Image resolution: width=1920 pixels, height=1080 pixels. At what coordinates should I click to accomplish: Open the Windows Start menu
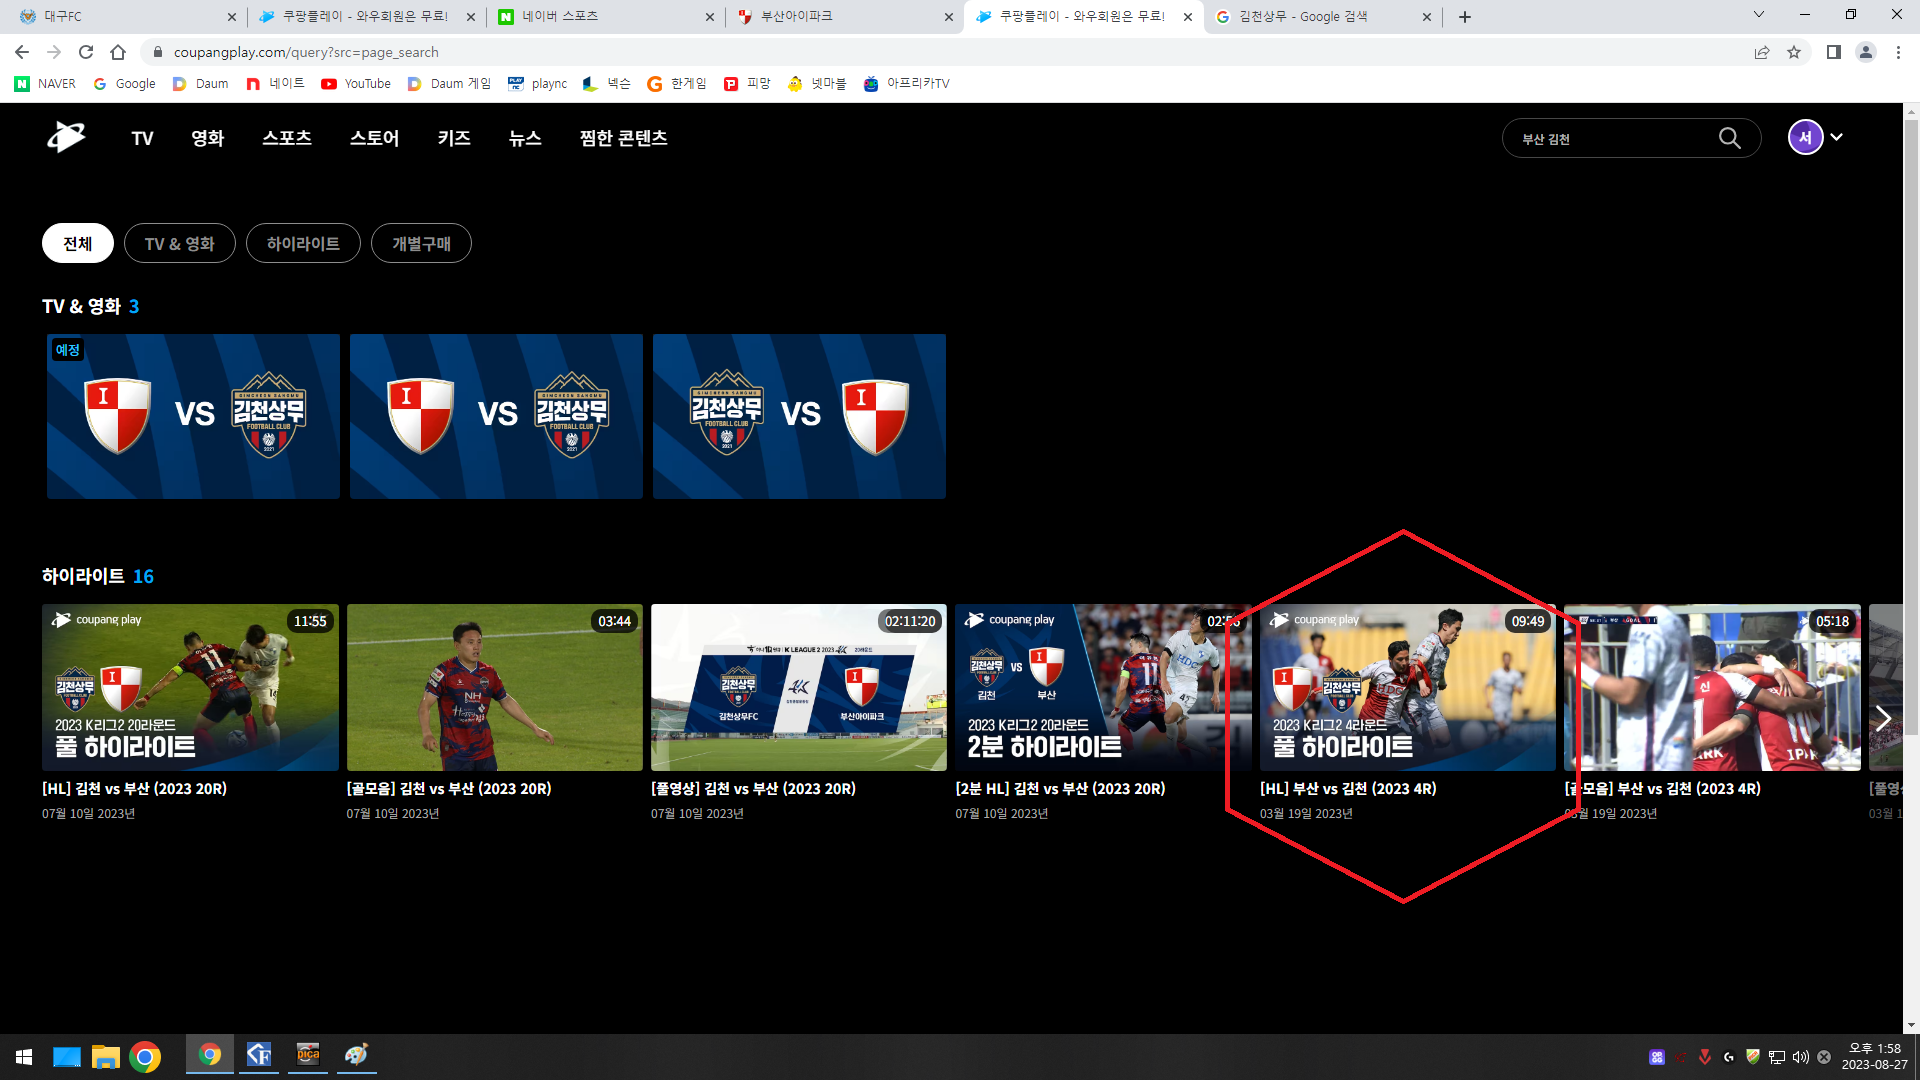point(24,1057)
